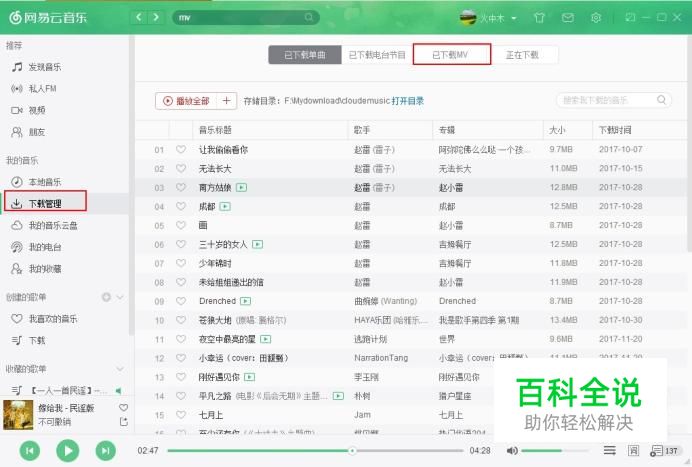Open the storage folder via 打开目录
The height and width of the screenshot is (467, 692).
(407, 101)
